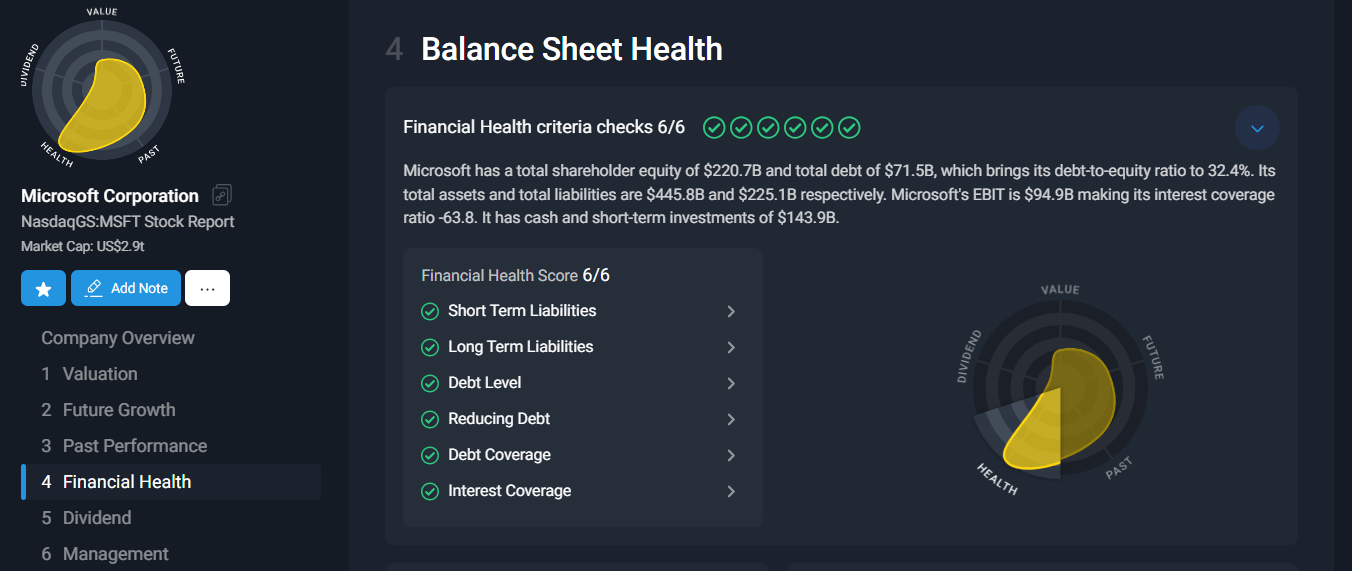
Task: Click the pencil icon in Add Note
Action: click(x=94, y=288)
